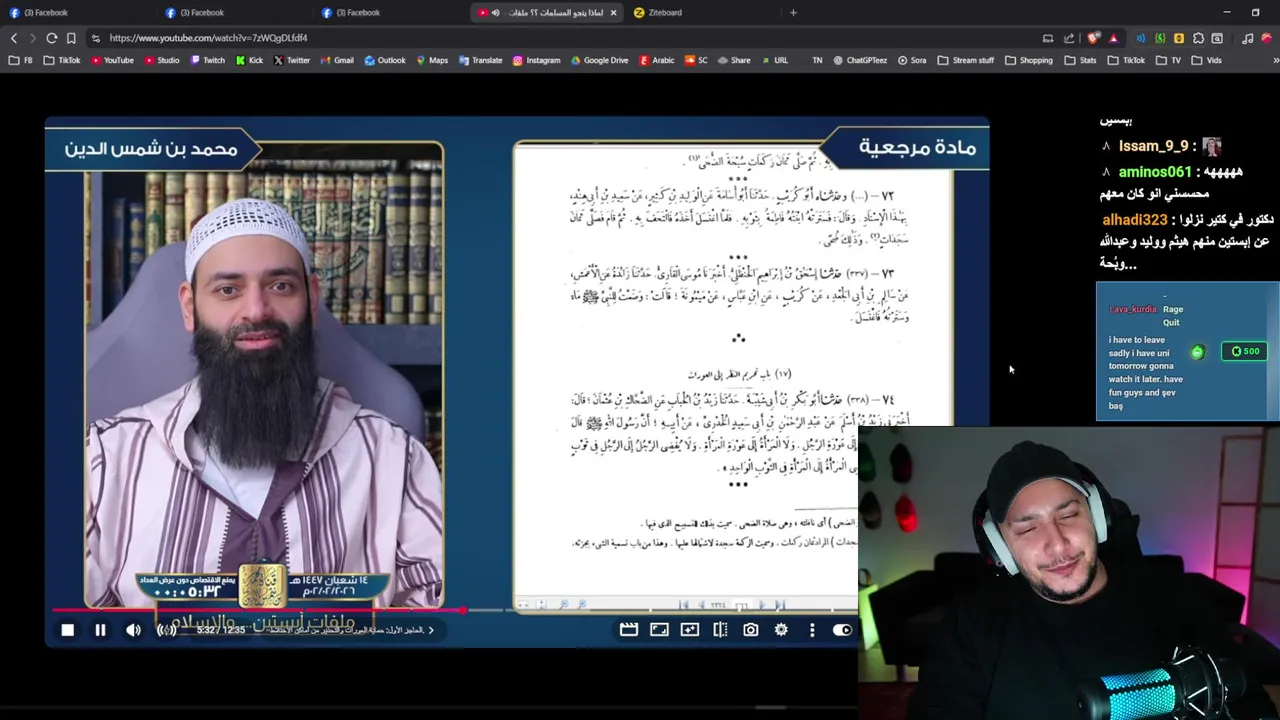Open the Gmail bookmark
Image resolution: width=1280 pixels, height=720 pixels.
[337, 60]
